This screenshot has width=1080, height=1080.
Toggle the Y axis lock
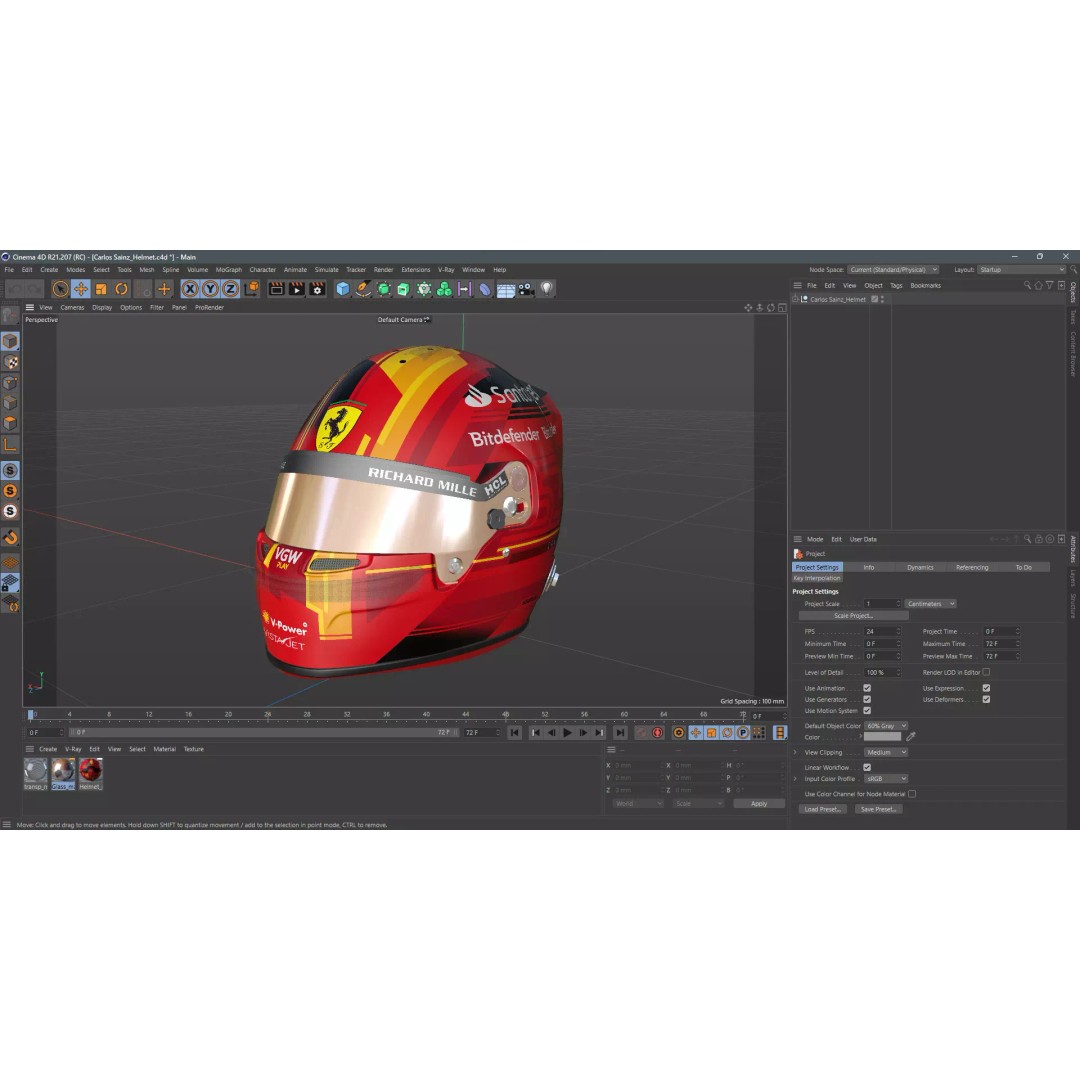(x=210, y=289)
